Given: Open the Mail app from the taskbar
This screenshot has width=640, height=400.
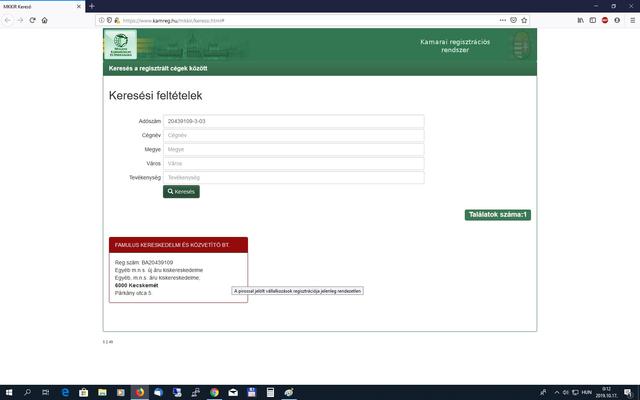Looking at the screenshot, I should pyautogui.click(x=233, y=393).
